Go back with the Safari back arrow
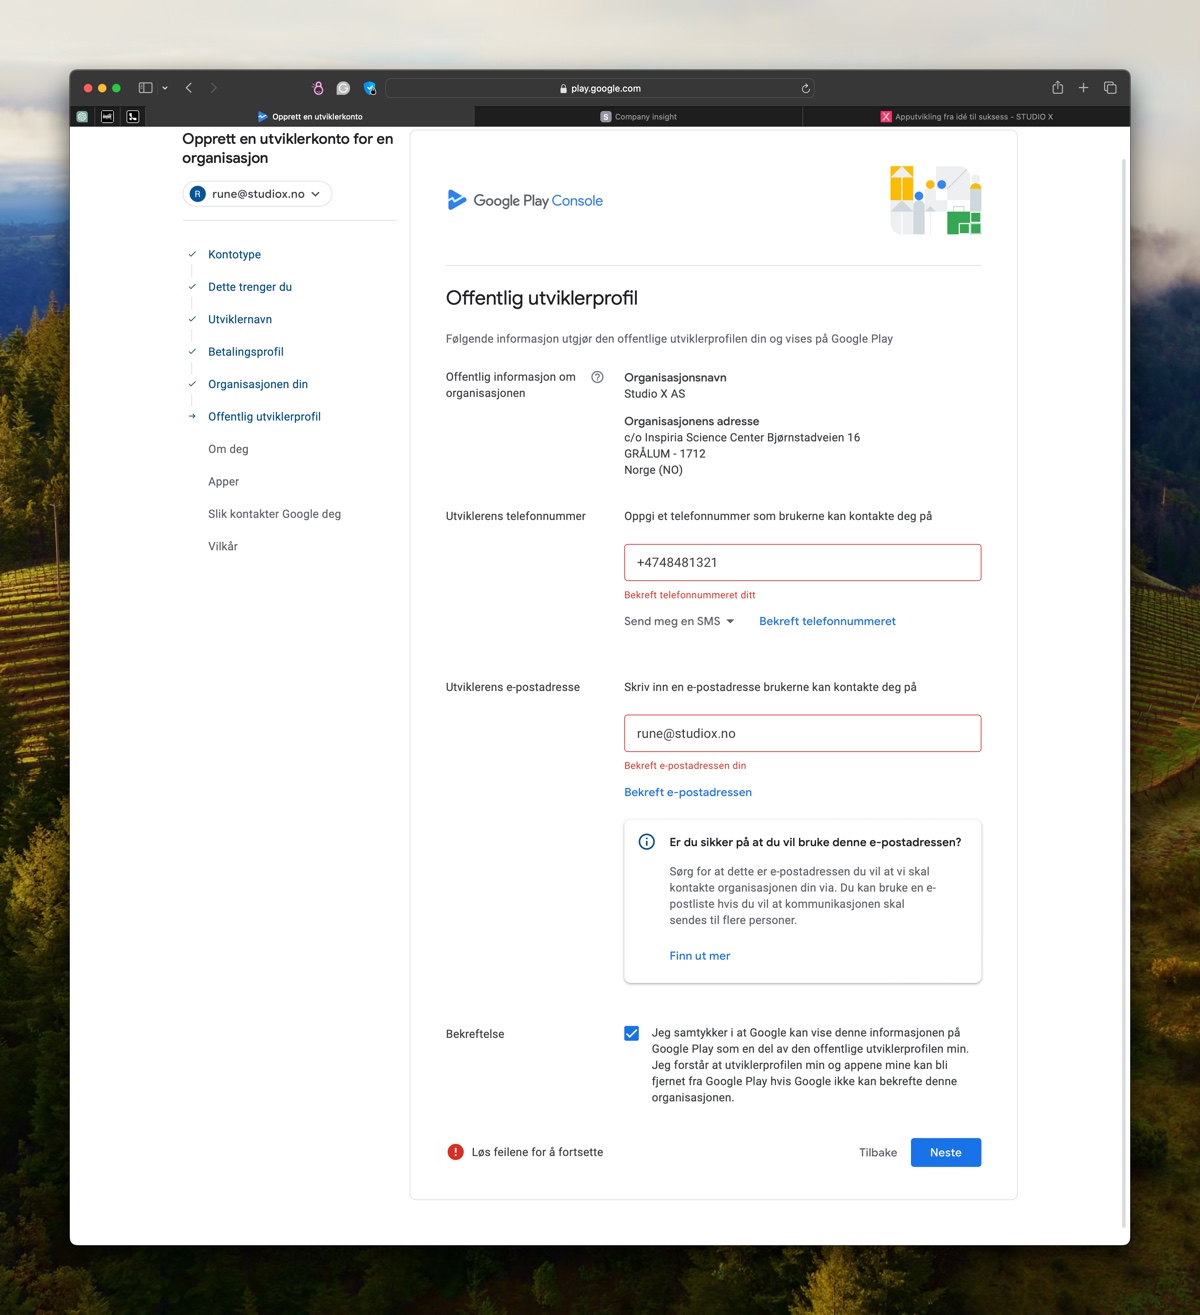 189,88
